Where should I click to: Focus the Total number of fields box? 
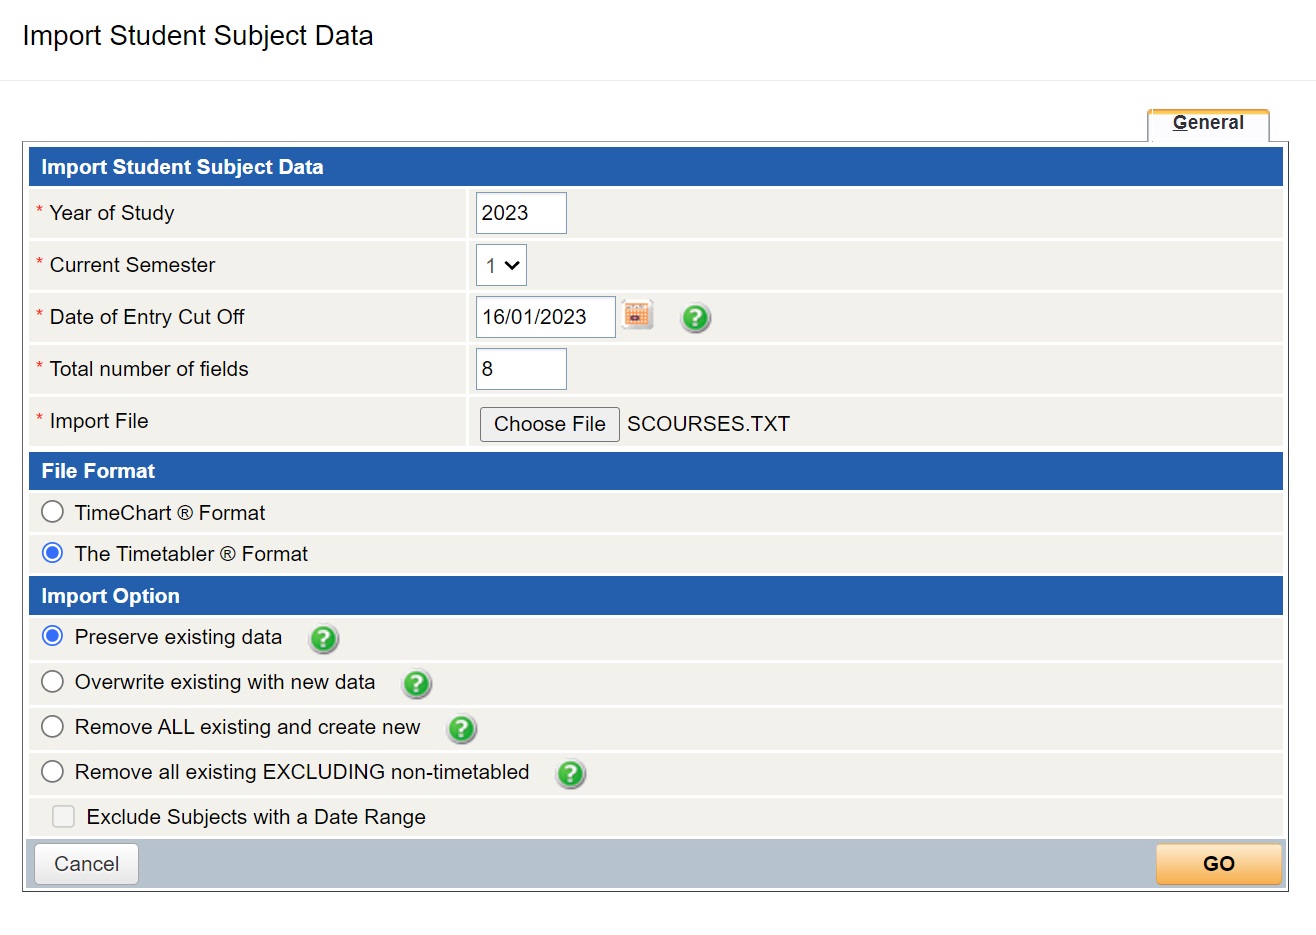[x=521, y=369]
